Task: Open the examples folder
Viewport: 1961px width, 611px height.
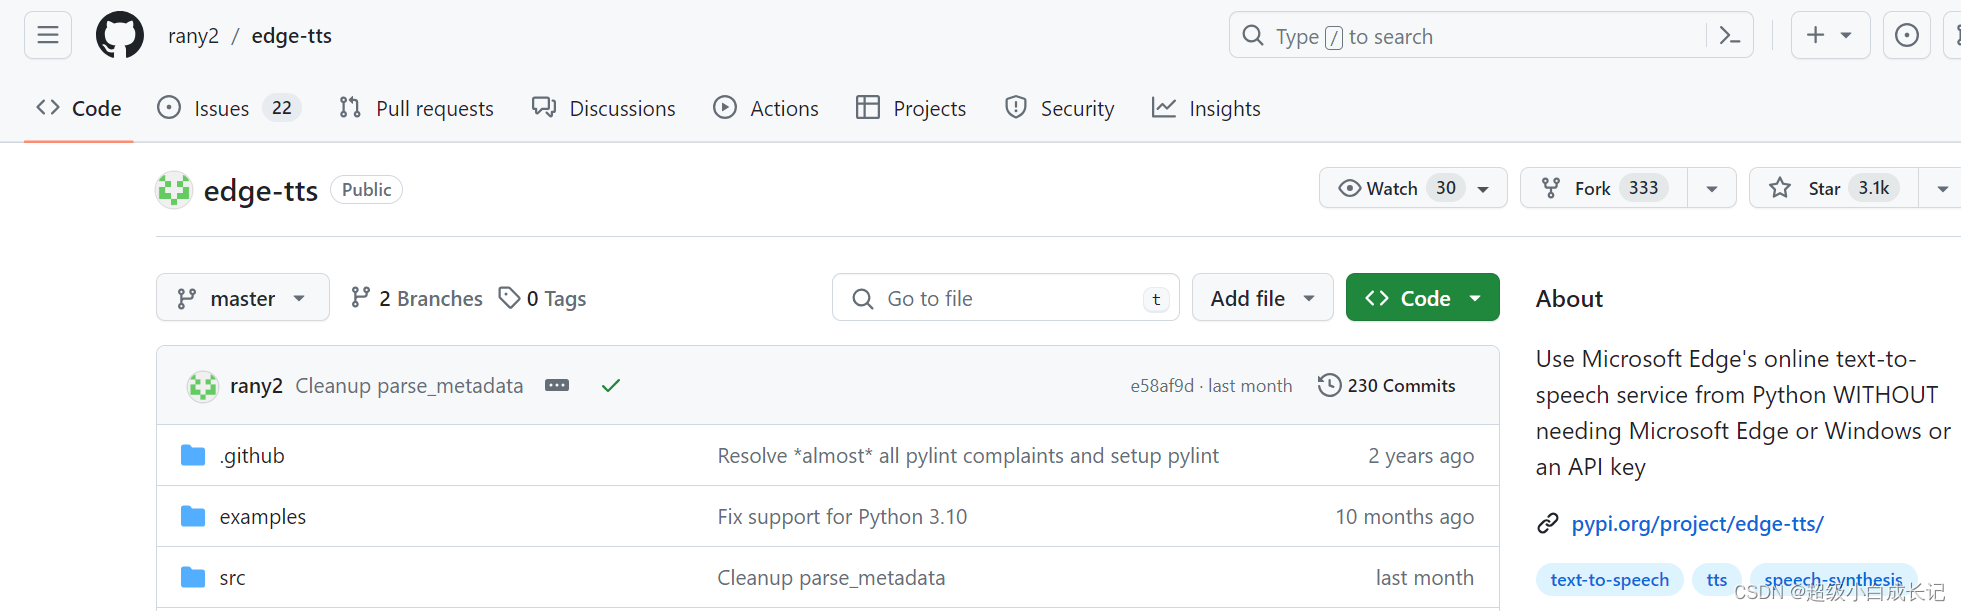Action: [x=262, y=517]
